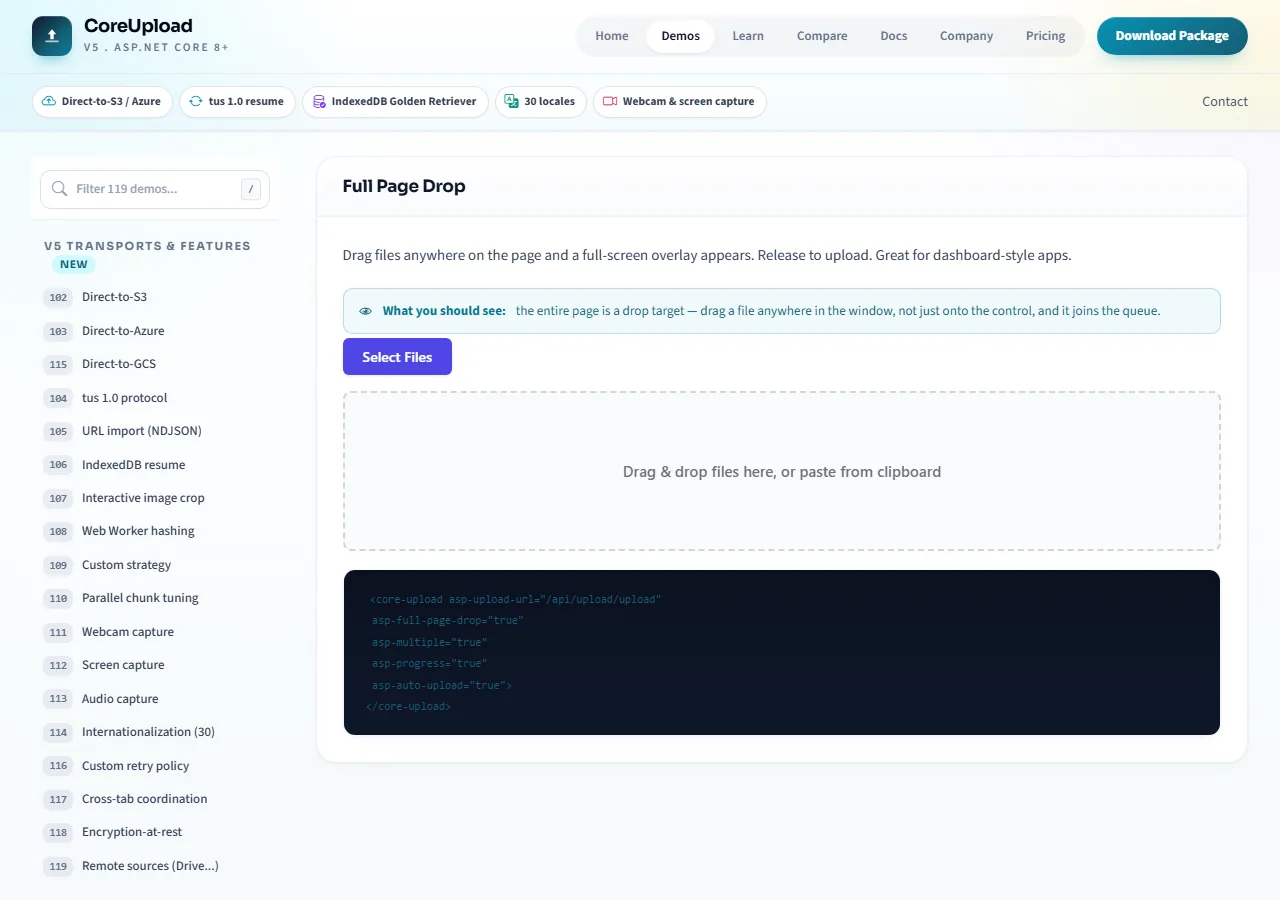Screen dimensions: 1280x900
Task: Click the resume arrows icon on tus 1.0 pill
Action: pos(196,101)
